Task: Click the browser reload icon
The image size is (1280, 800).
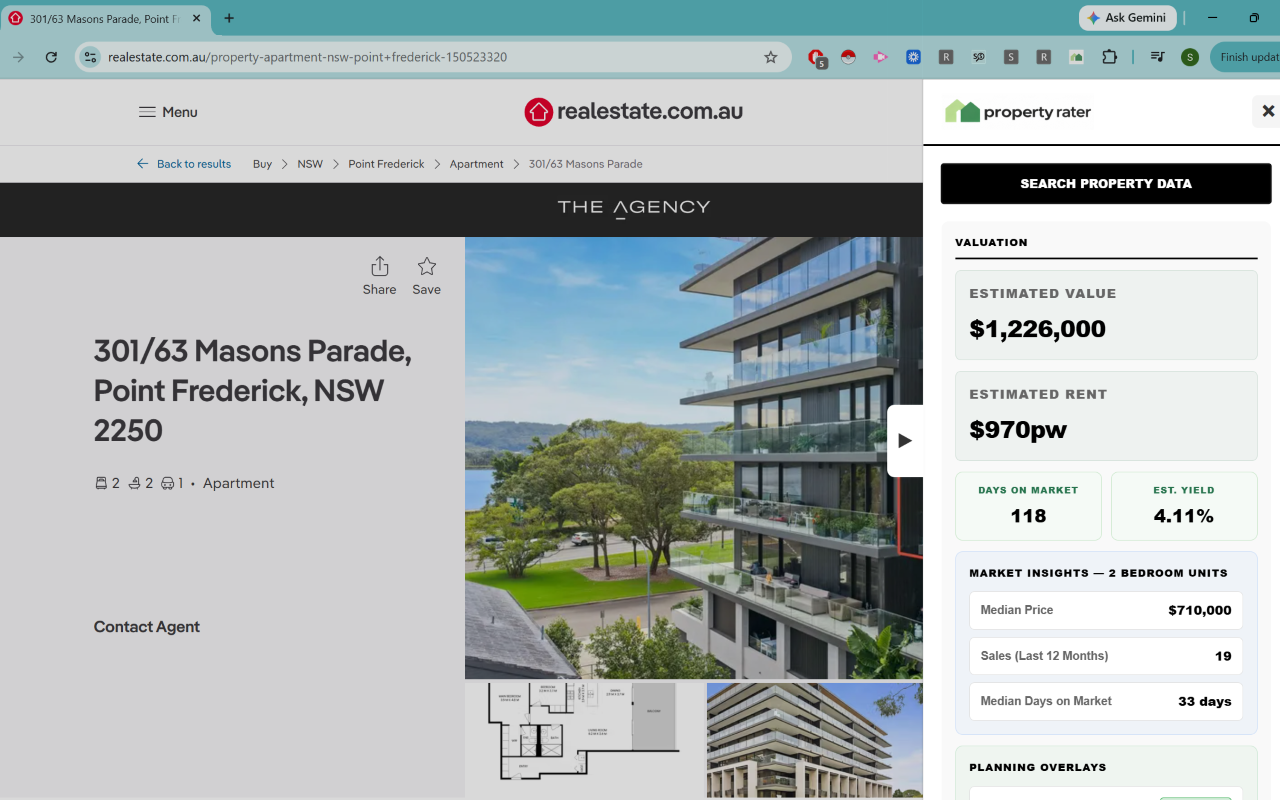Action: pos(51,57)
